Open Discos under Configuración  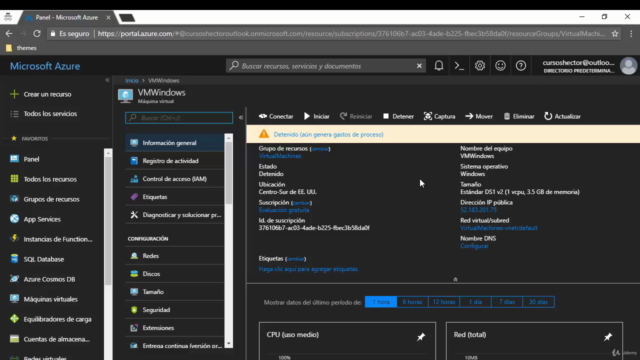pyautogui.click(x=175, y=274)
